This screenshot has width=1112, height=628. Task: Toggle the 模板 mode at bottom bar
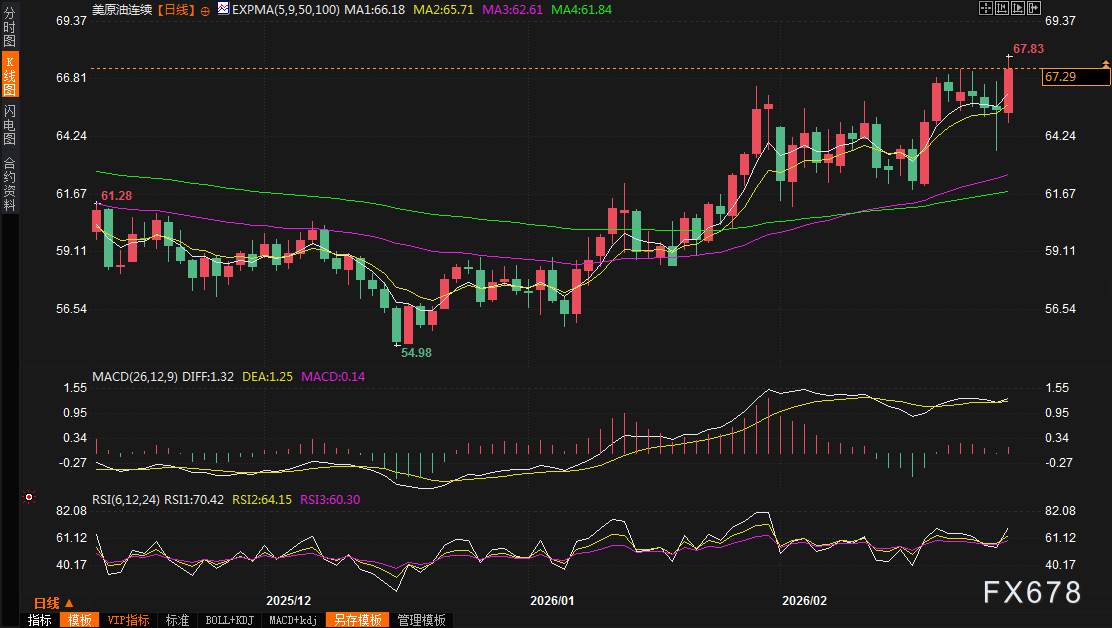pos(79,620)
